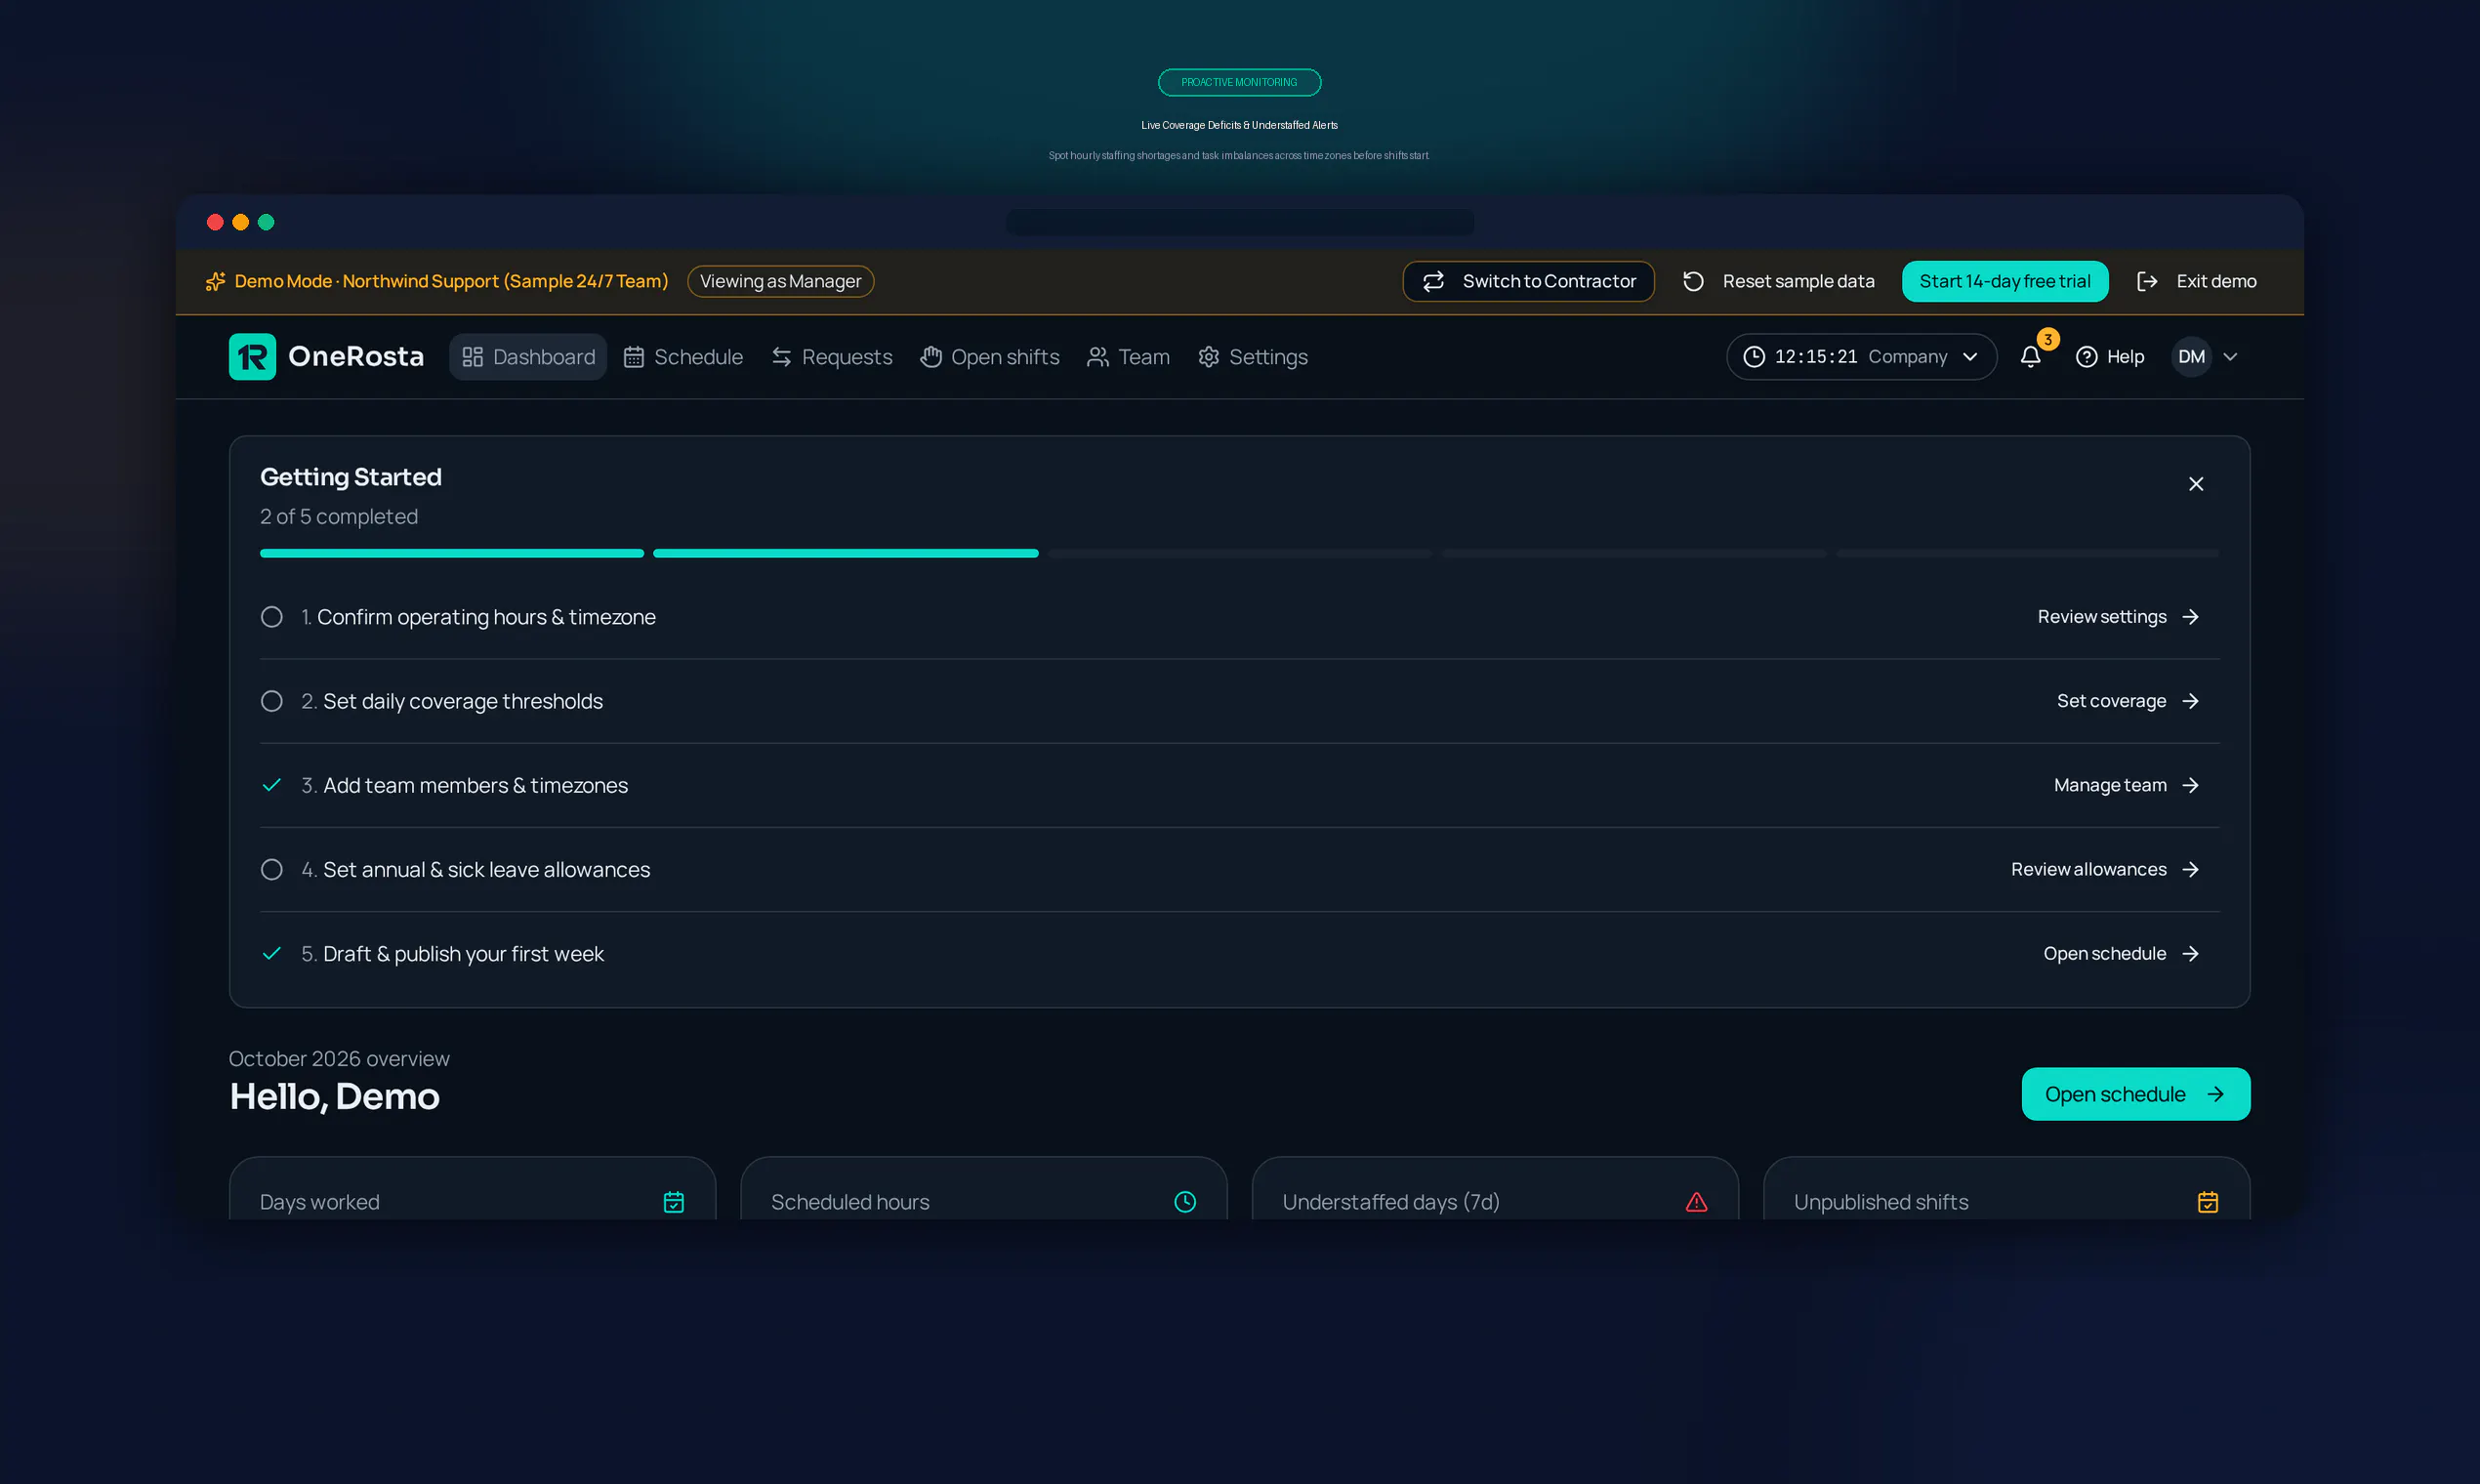The width and height of the screenshot is (2480, 1484).
Task: Click the clock icon on Scheduled hours card
Action: [x=1185, y=1202]
